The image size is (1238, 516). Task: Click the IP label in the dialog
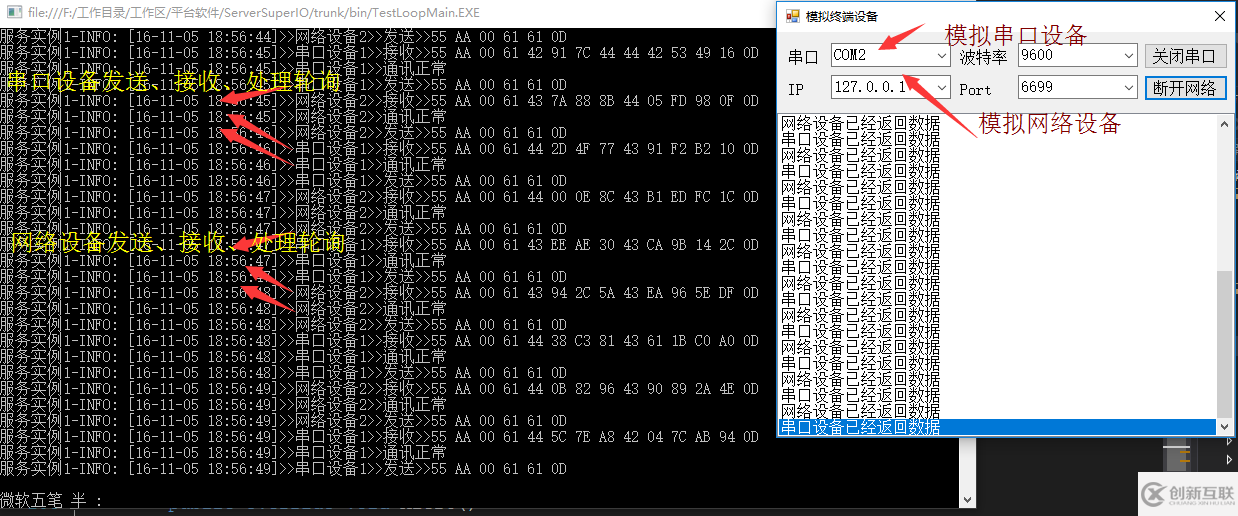click(796, 89)
